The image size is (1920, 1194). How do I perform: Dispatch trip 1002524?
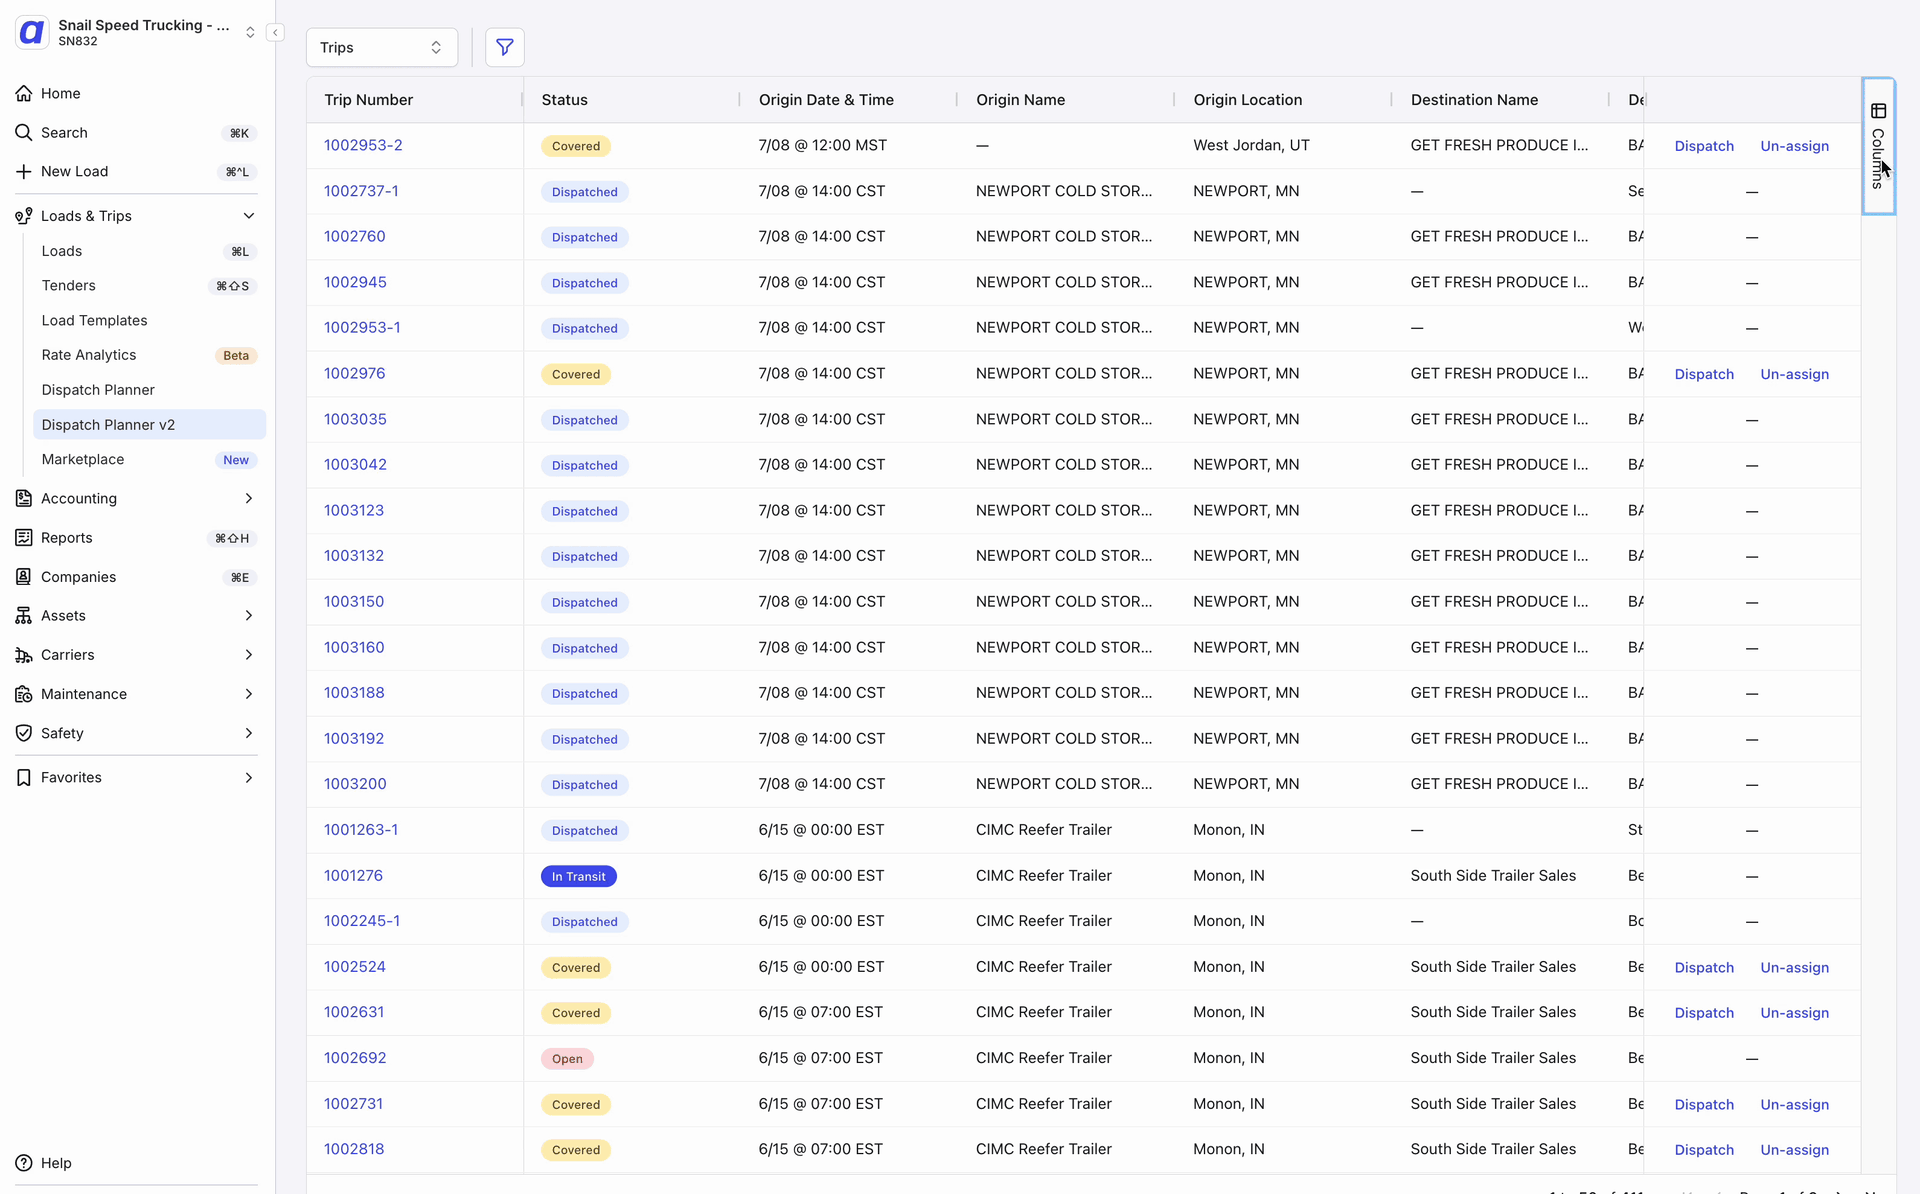tap(1704, 967)
